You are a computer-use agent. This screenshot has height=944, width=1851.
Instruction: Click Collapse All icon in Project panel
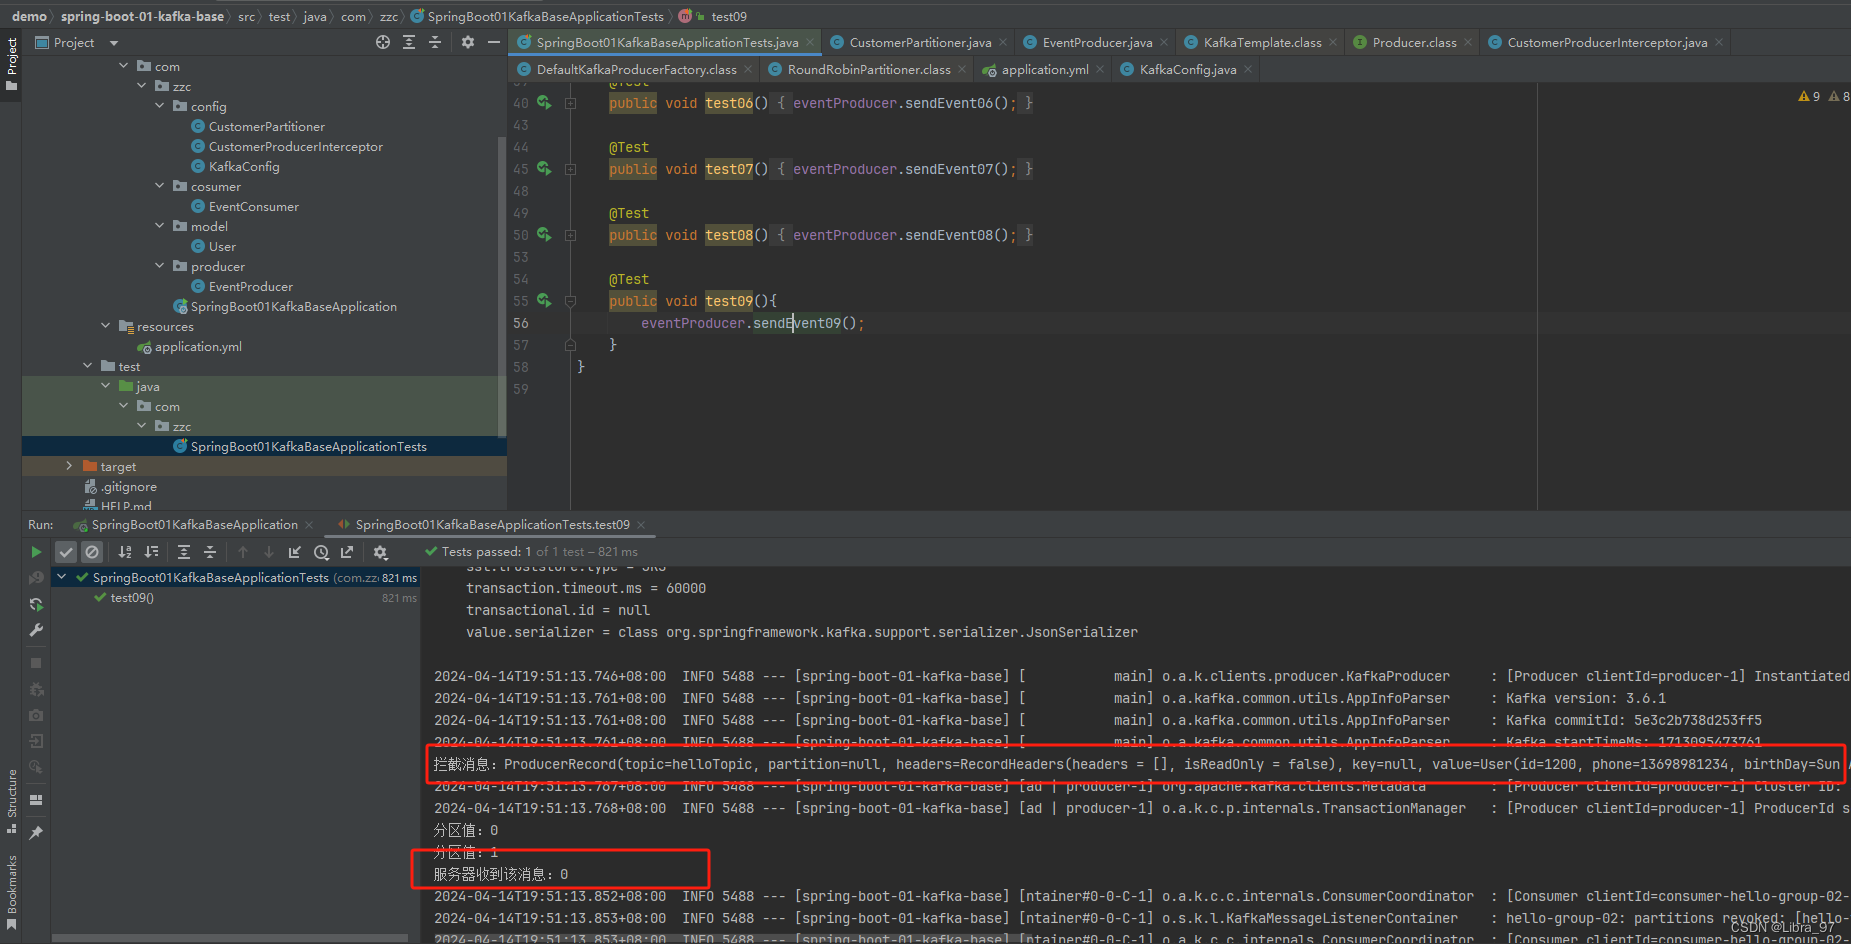(435, 42)
